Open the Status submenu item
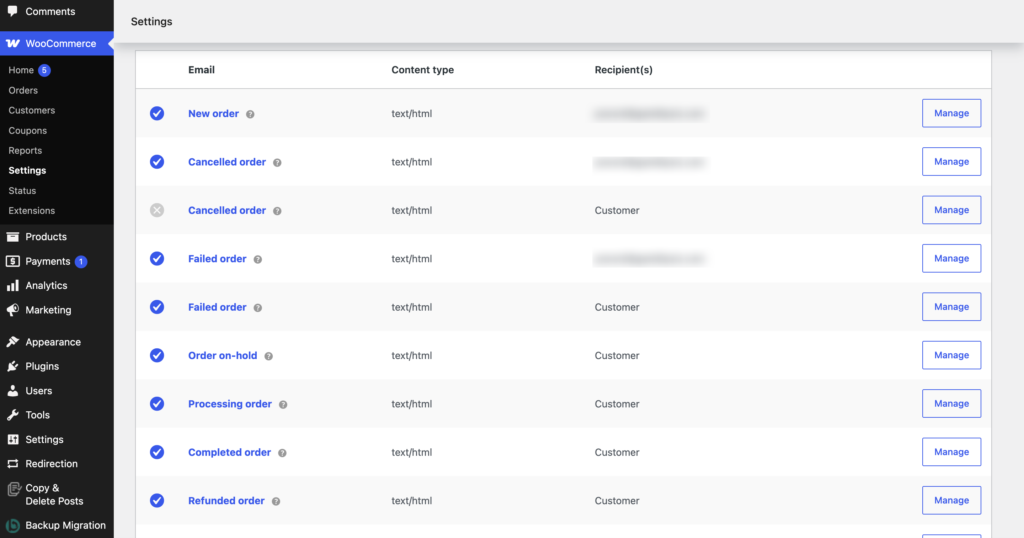 [22, 191]
